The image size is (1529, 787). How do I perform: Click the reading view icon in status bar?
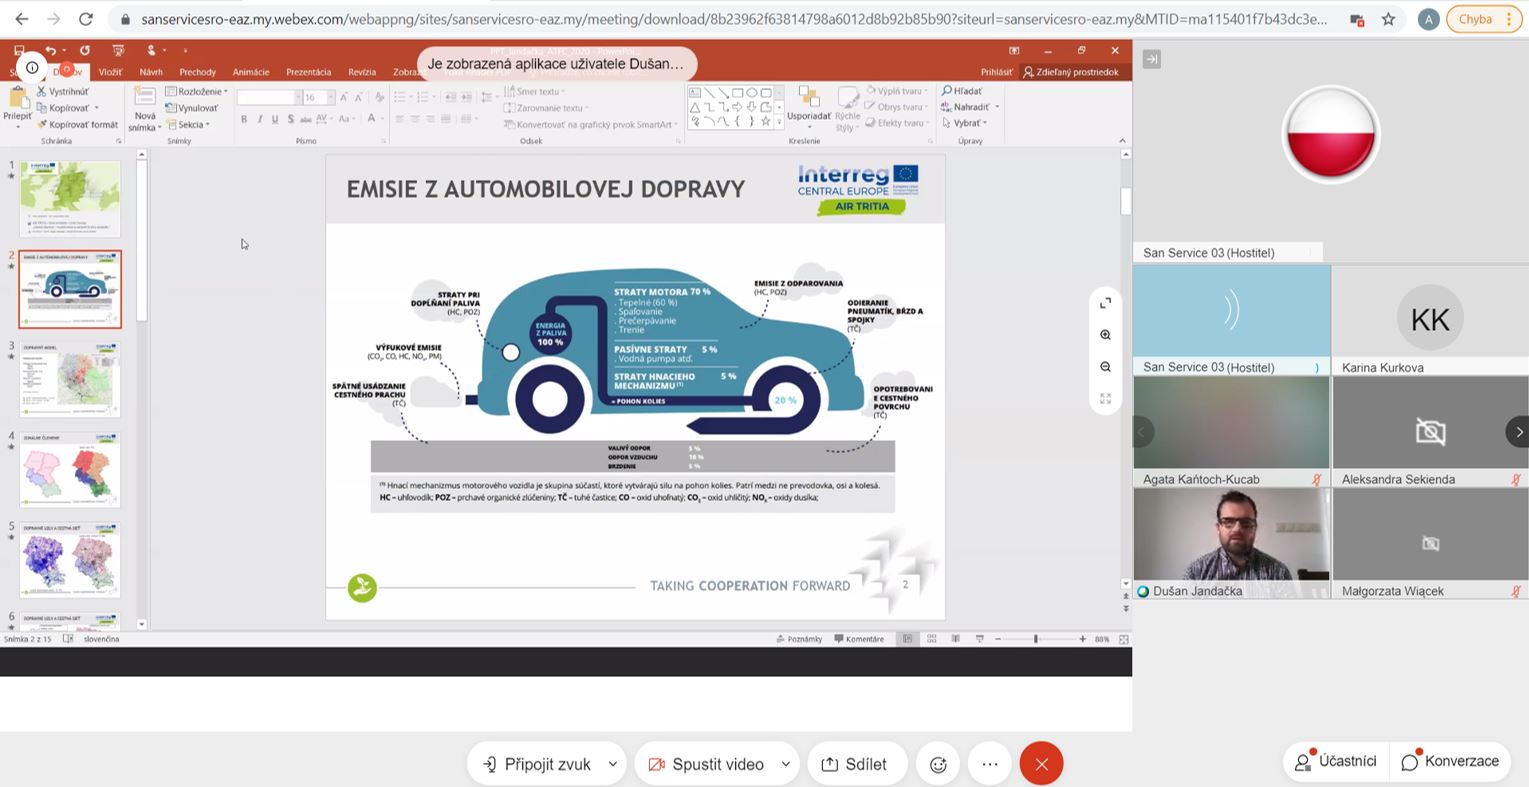(x=955, y=639)
